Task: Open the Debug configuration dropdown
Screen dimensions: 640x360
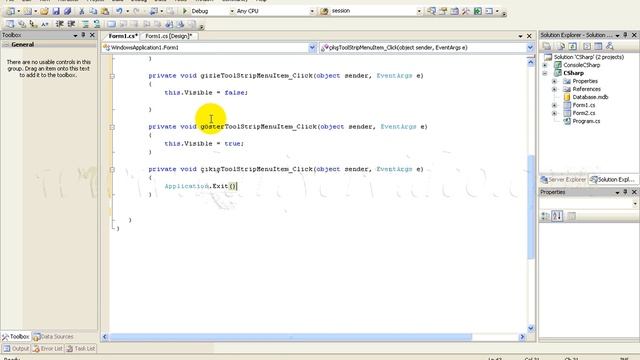Action: point(232,11)
